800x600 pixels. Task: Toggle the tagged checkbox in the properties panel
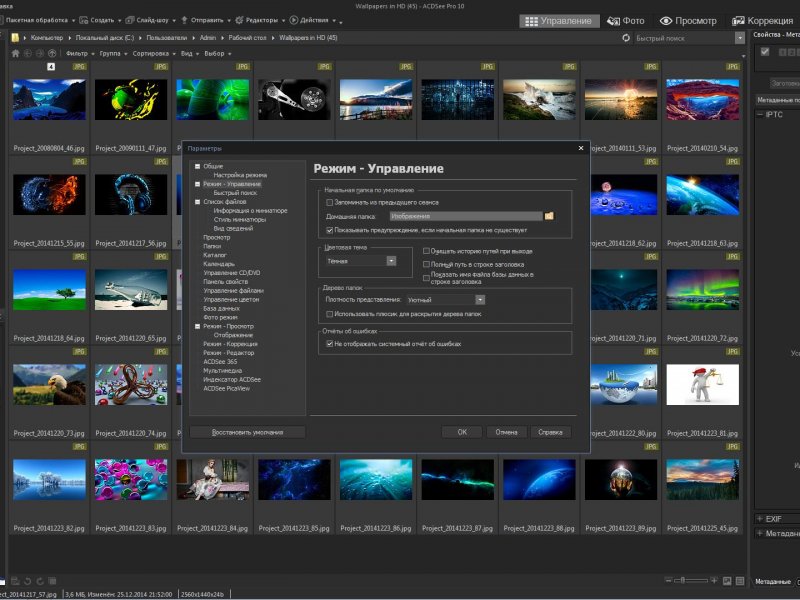pyautogui.click(x=765, y=52)
